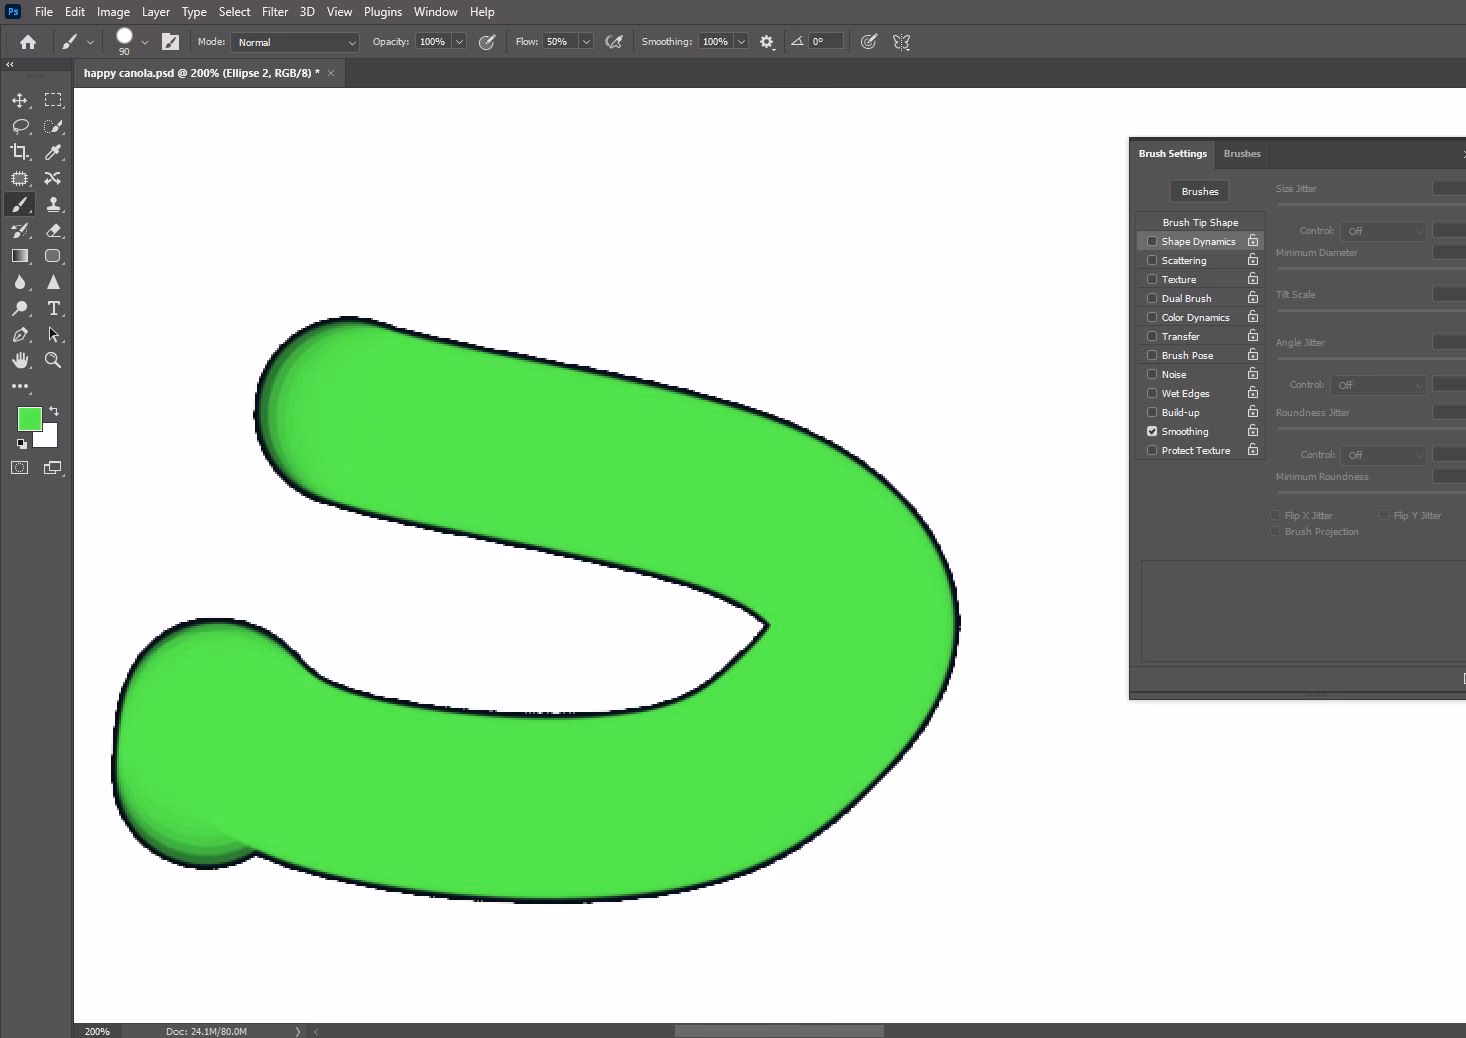Screen dimensions: 1466x1038
Task: Select the Horizontal Type tool
Action: tap(53, 308)
